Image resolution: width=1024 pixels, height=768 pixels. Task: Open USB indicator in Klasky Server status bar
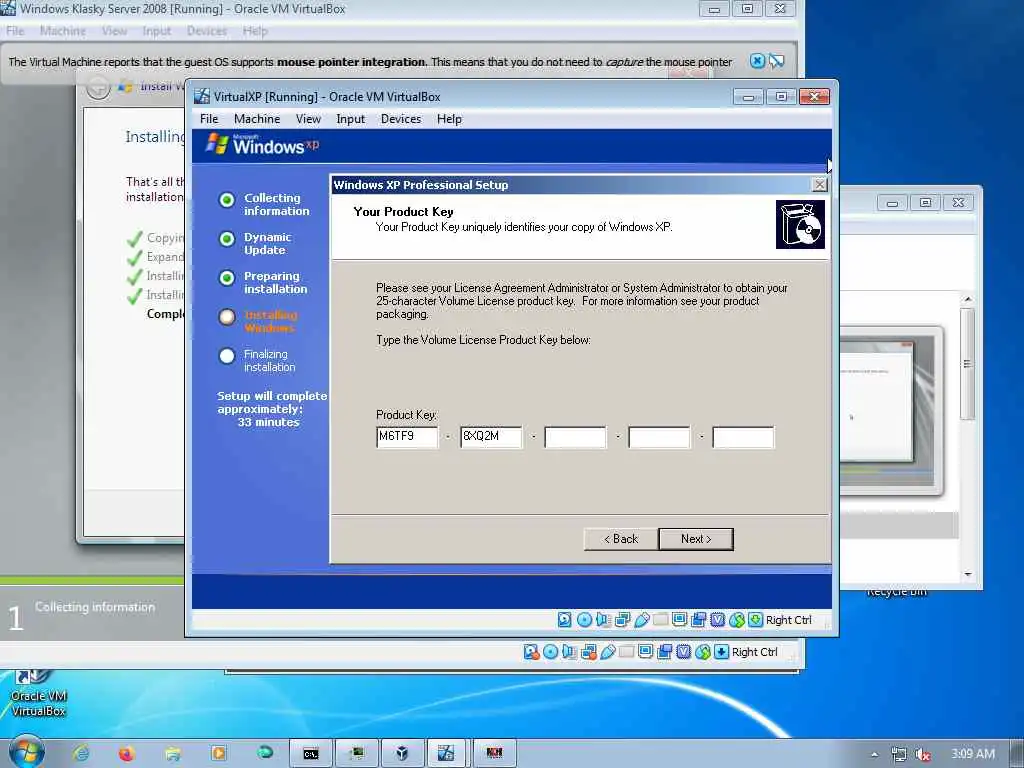click(607, 652)
